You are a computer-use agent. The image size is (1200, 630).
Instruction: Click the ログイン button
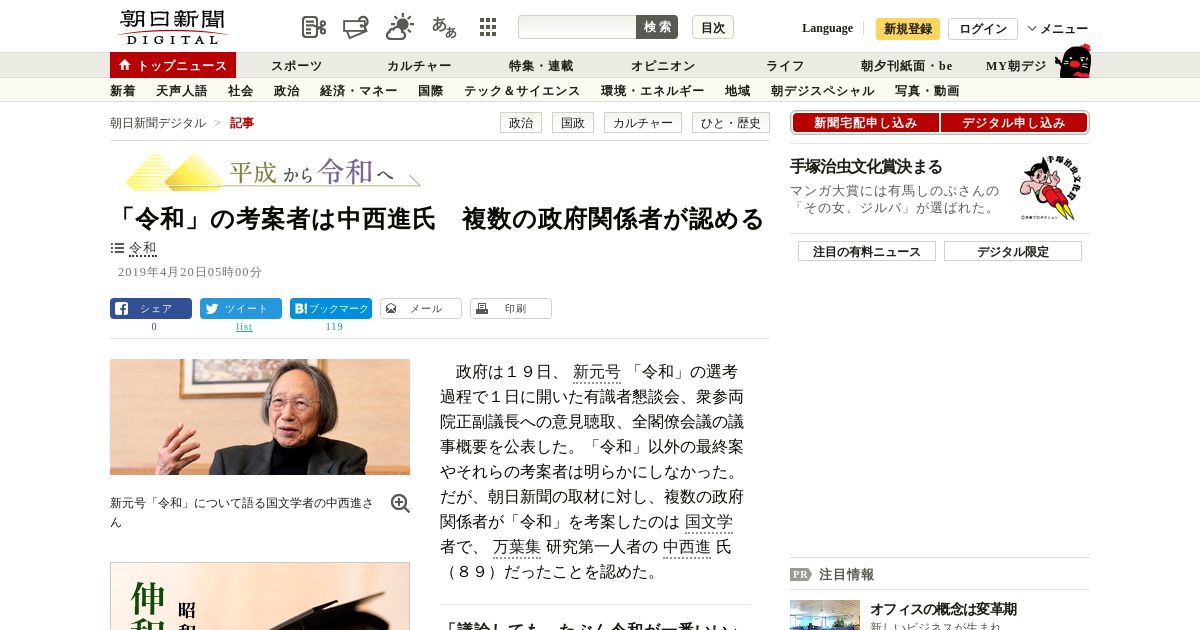pyautogui.click(x=983, y=29)
